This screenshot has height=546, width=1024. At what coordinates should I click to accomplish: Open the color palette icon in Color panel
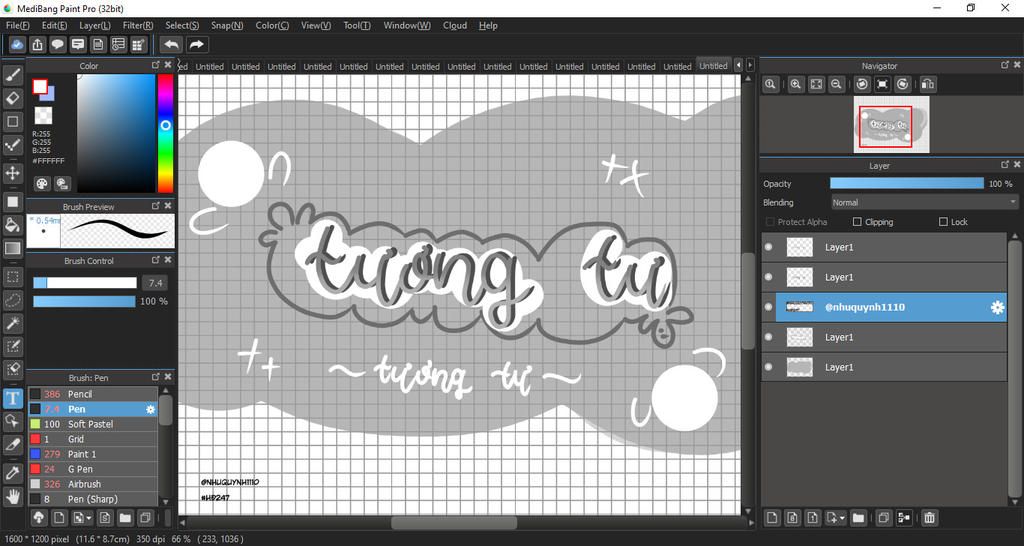pos(42,184)
